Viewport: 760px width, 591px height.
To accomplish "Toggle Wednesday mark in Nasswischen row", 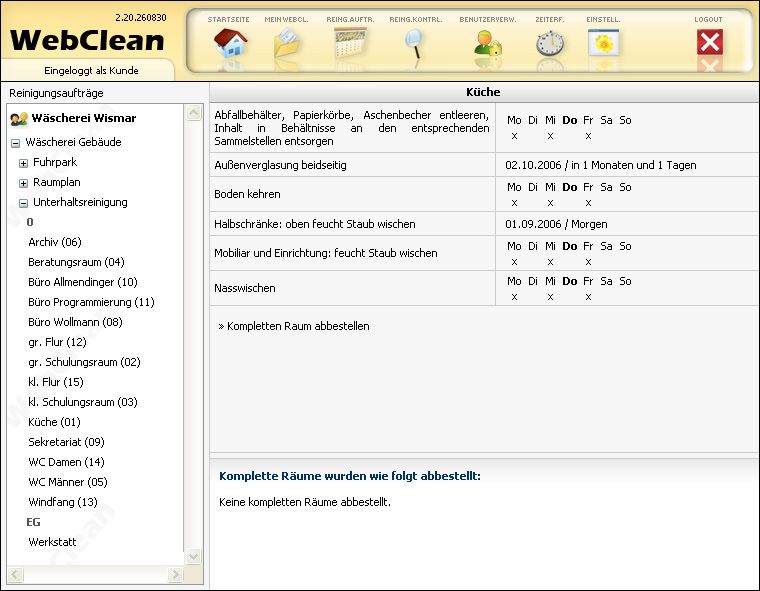I will [550, 296].
